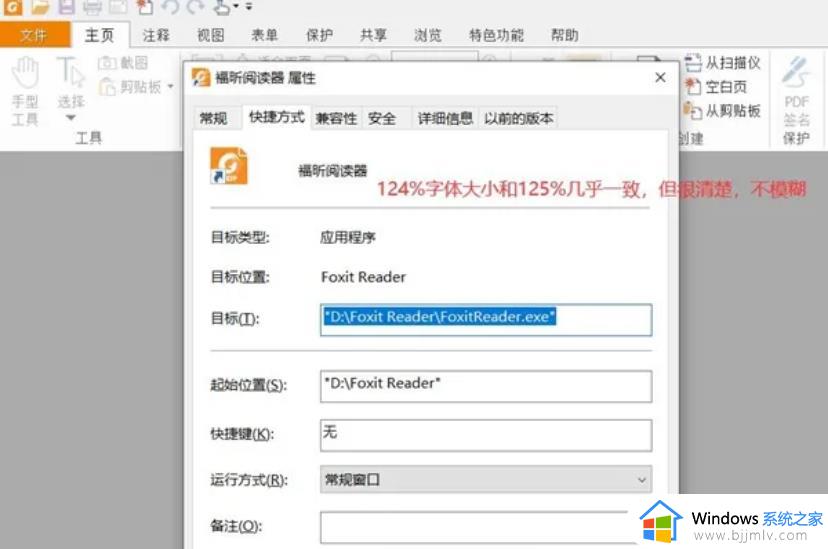Switch to the 表单 ribbon tab

tap(265, 35)
